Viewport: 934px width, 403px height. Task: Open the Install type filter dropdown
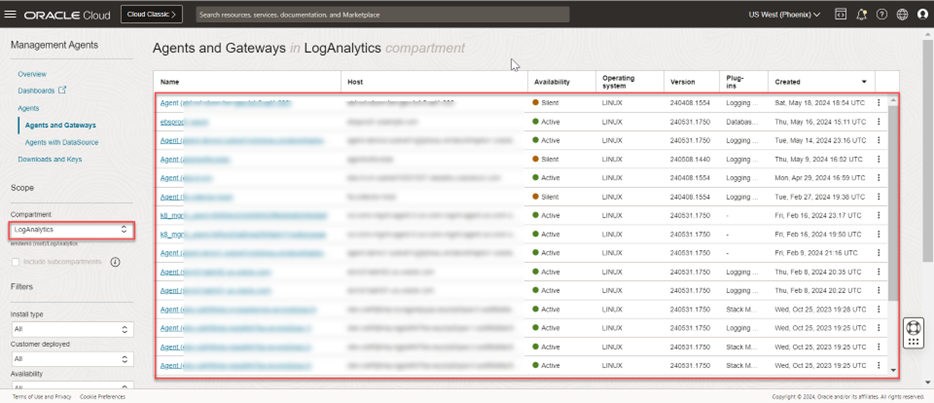coord(72,329)
